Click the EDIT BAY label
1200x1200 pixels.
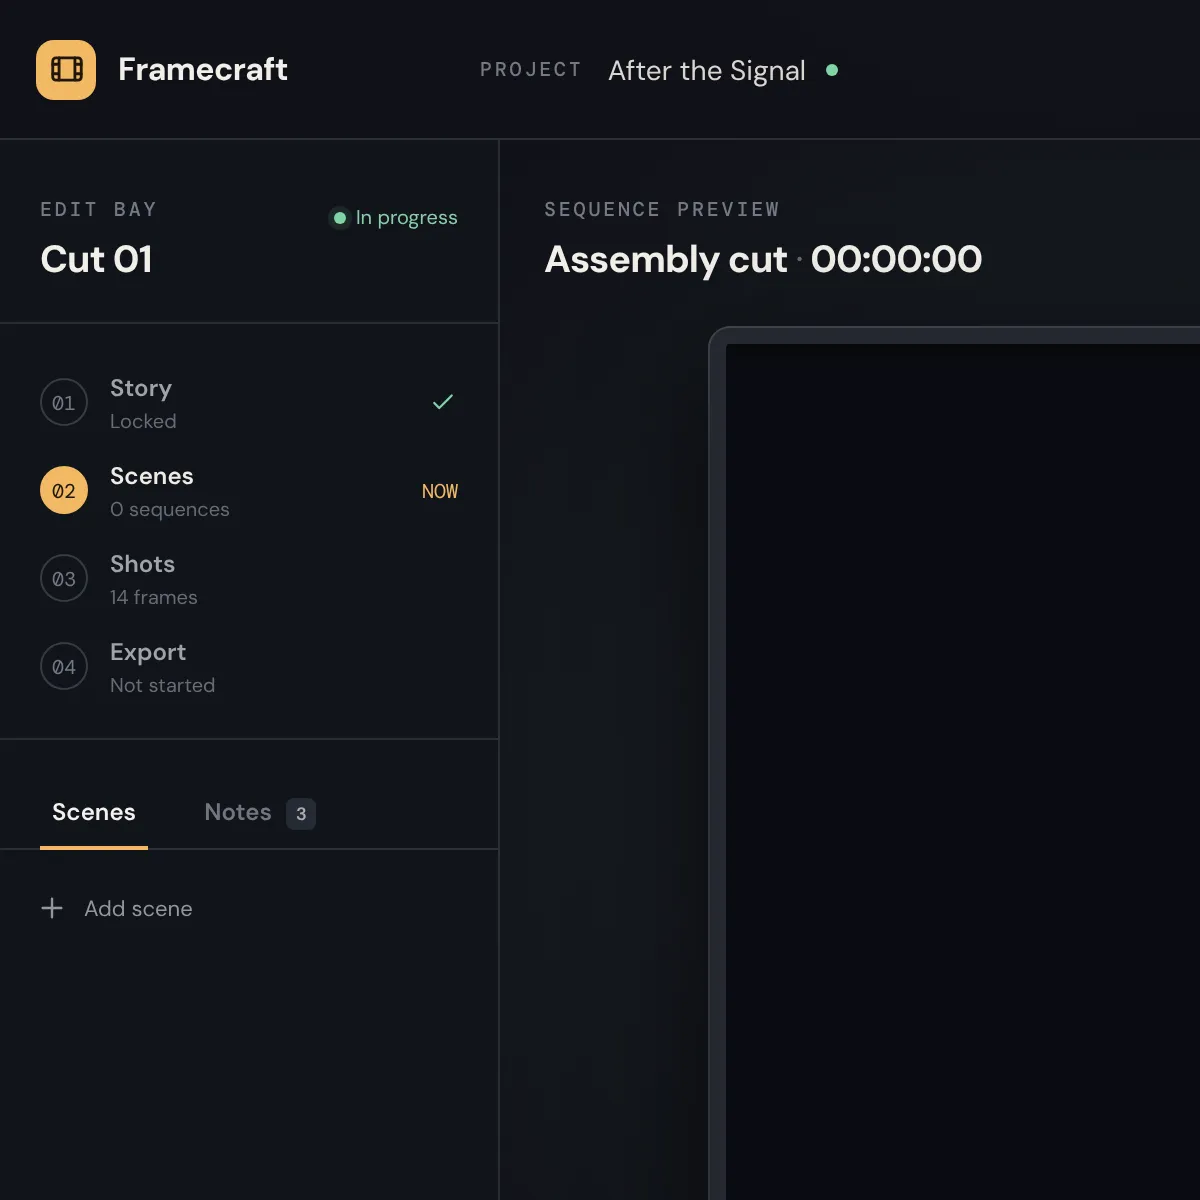(x=98, y=209)
